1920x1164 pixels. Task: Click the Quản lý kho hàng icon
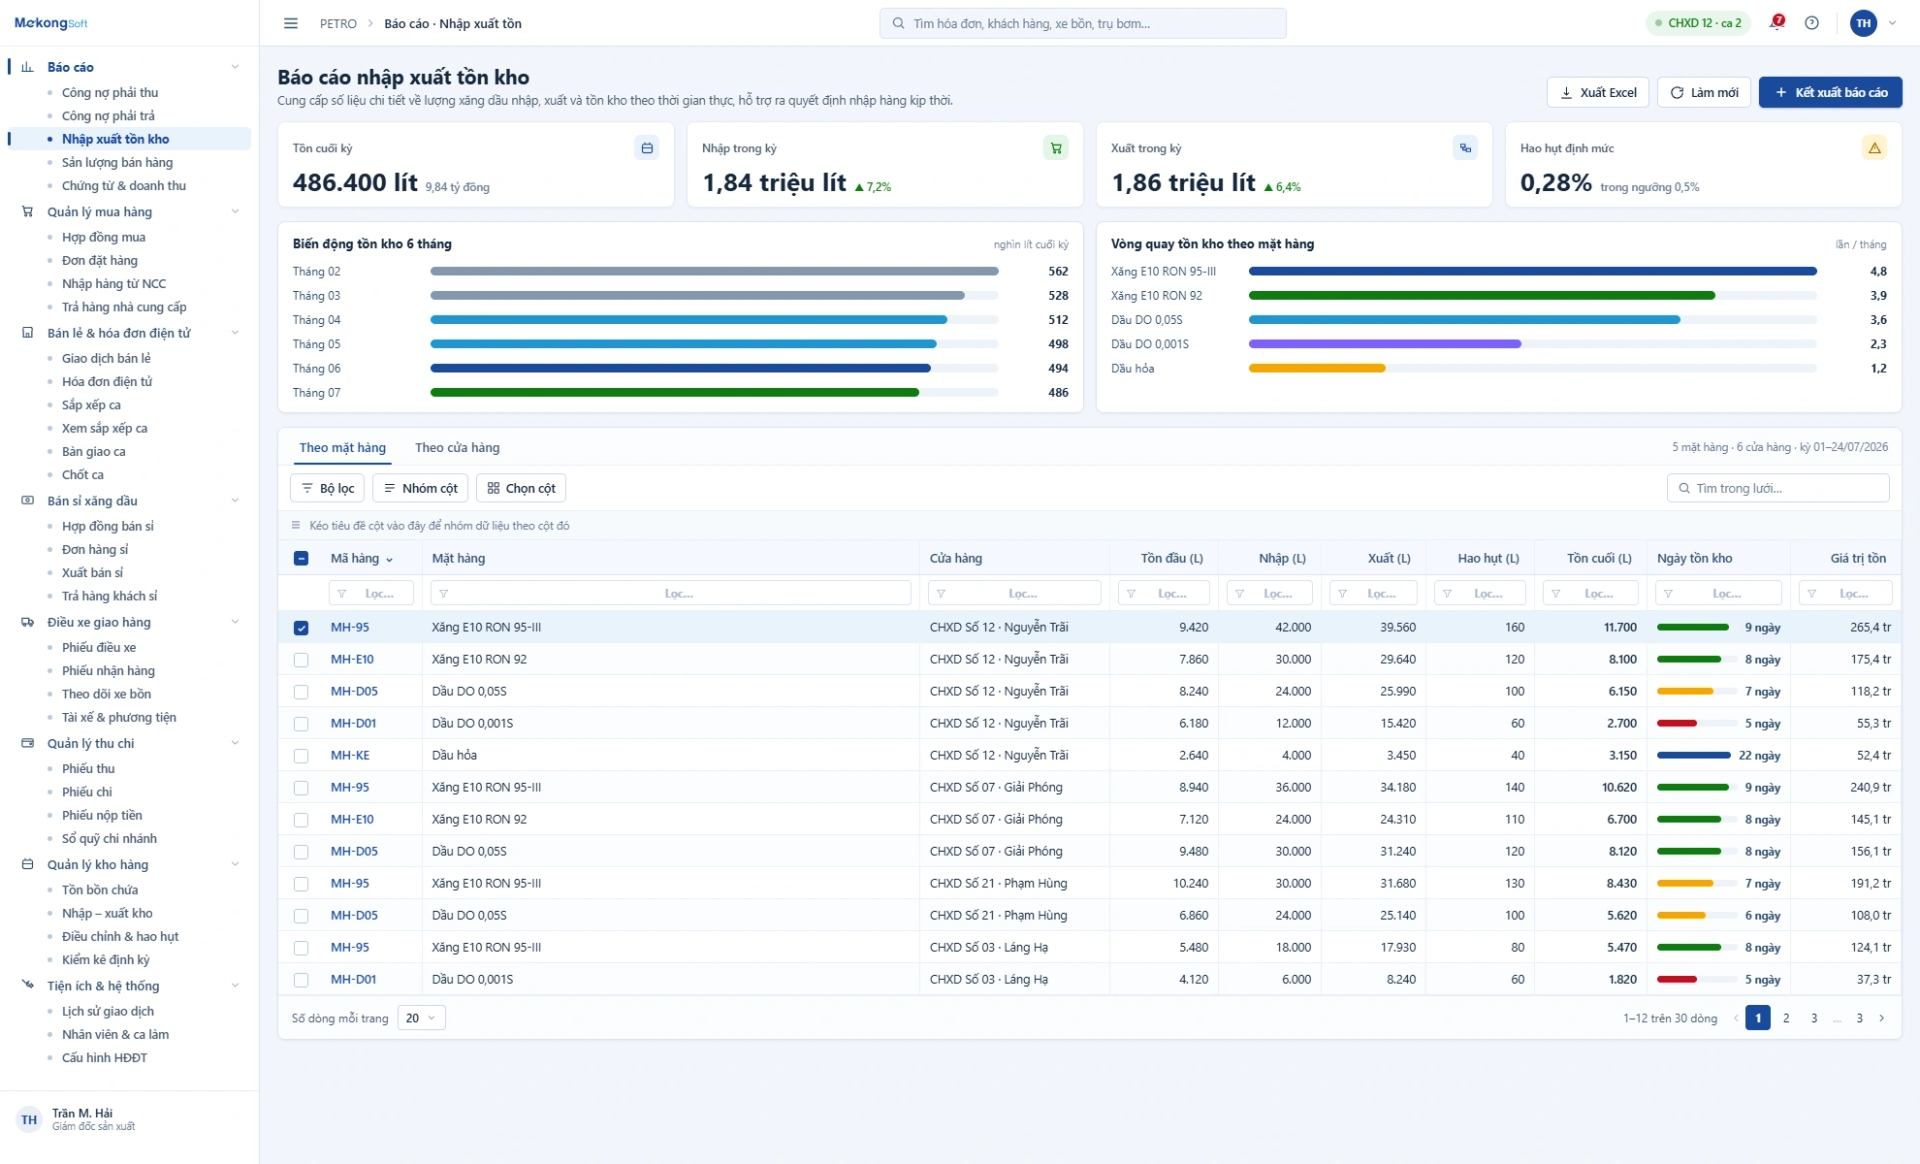coord(28,864)
